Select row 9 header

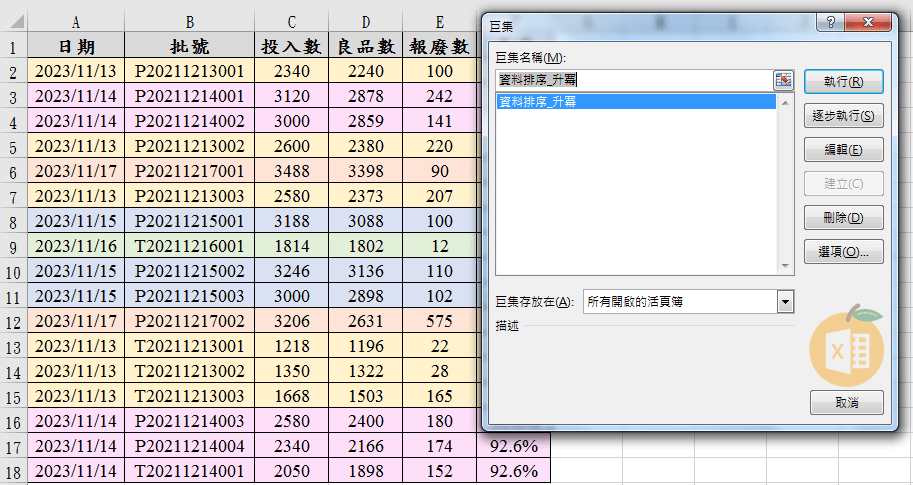(13, 246)
